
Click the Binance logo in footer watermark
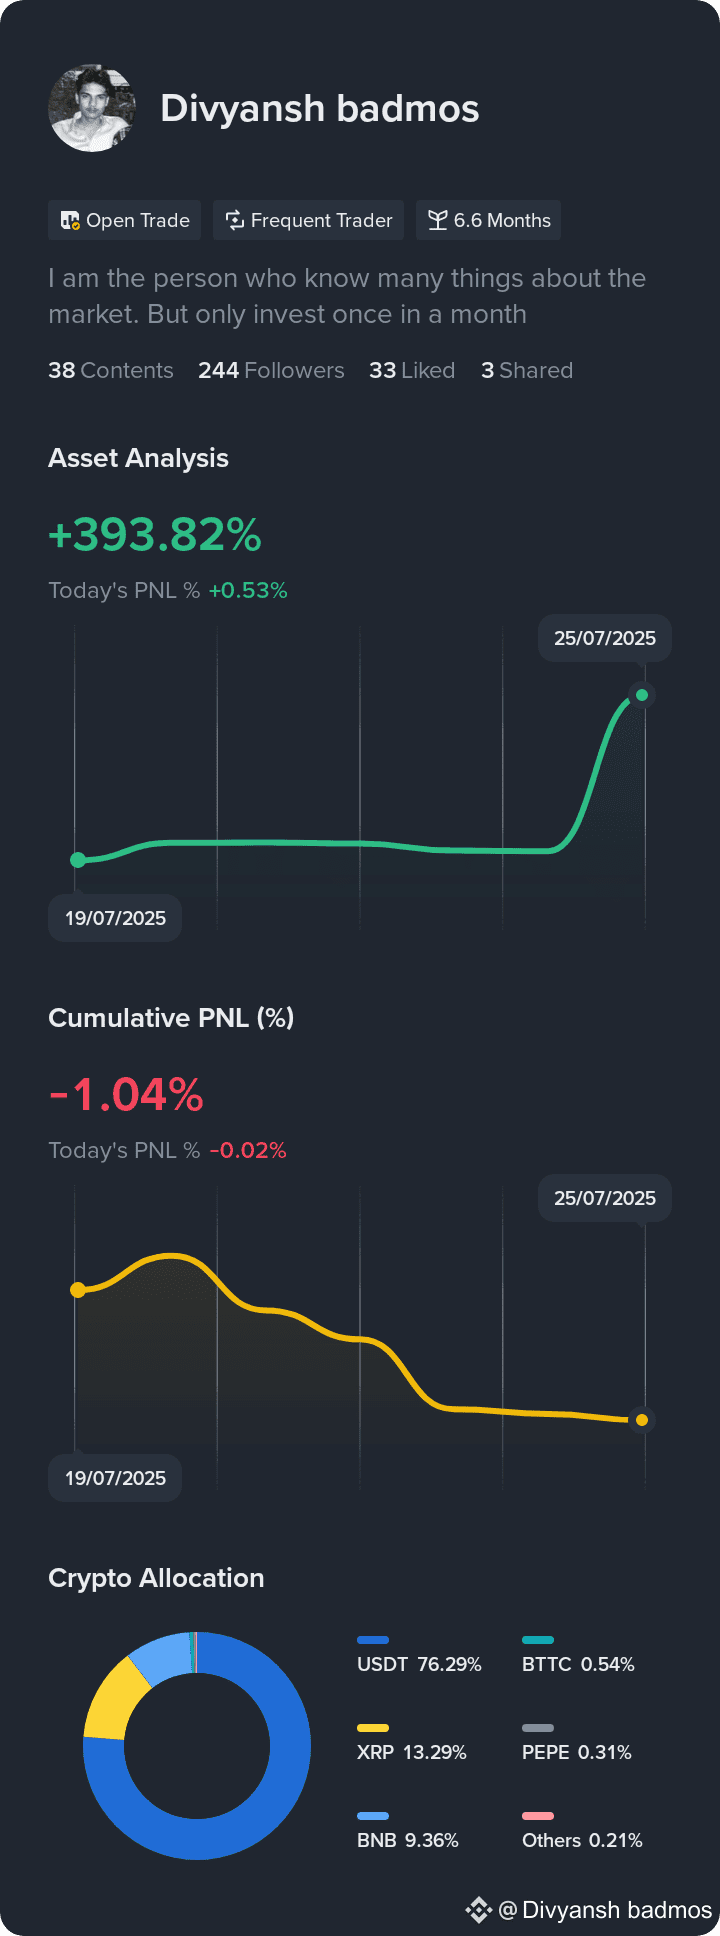pos(479,1910)
